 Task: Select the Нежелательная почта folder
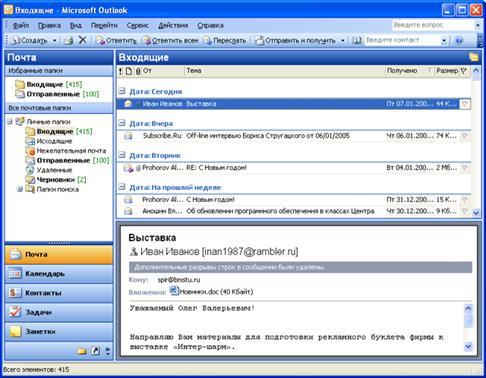pos(66,151)
